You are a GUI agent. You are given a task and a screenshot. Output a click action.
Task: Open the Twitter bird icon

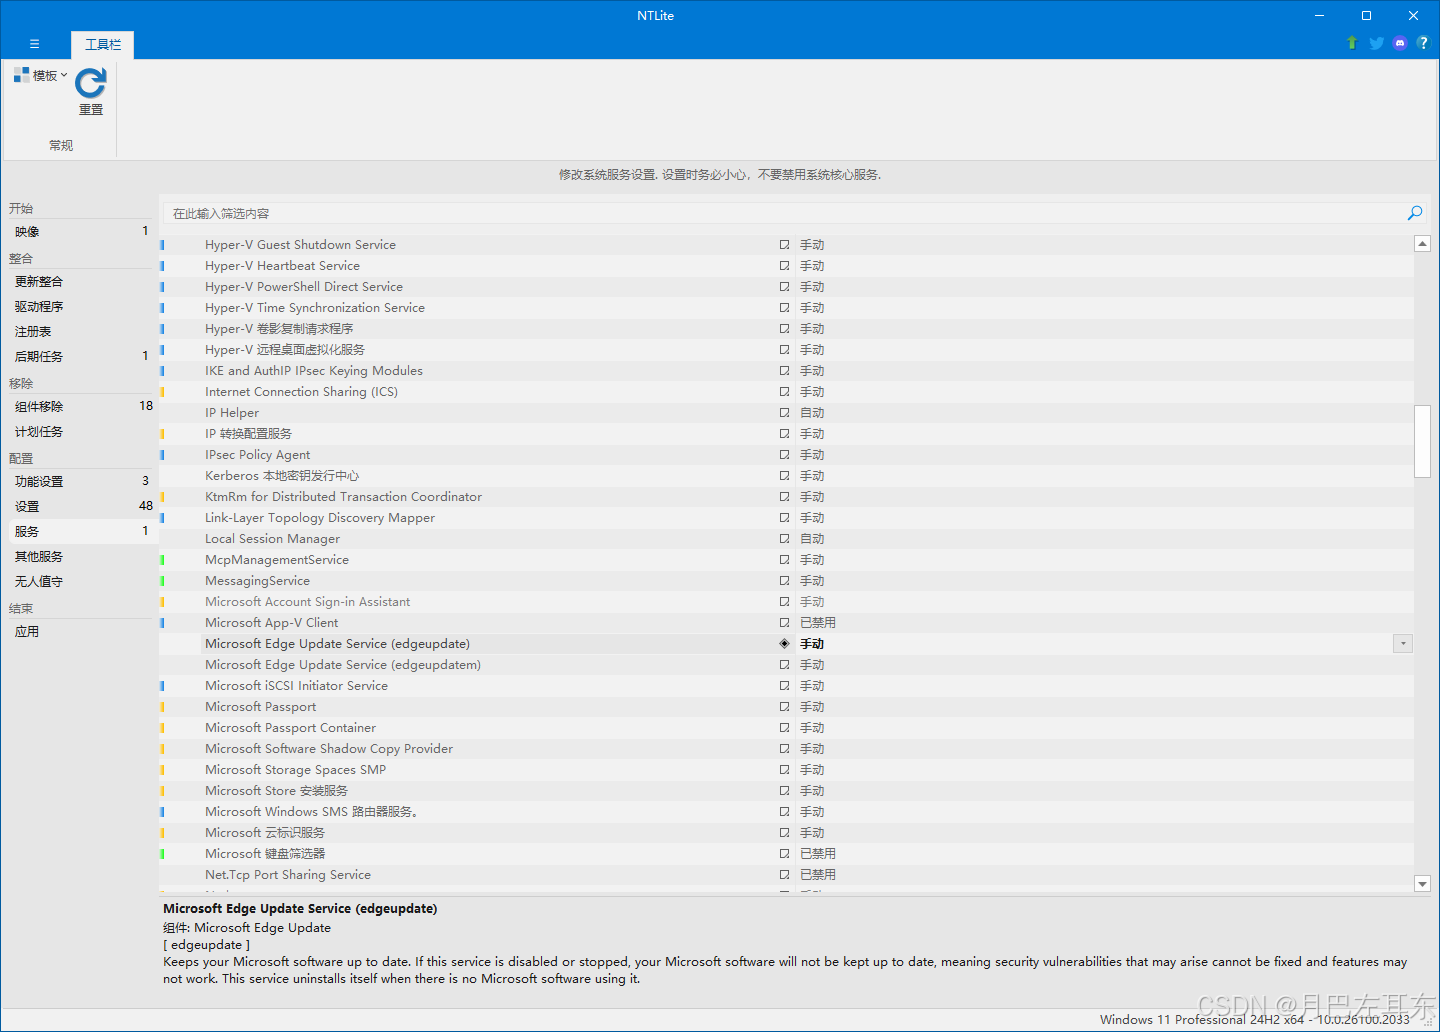[x=1376, y=43]
